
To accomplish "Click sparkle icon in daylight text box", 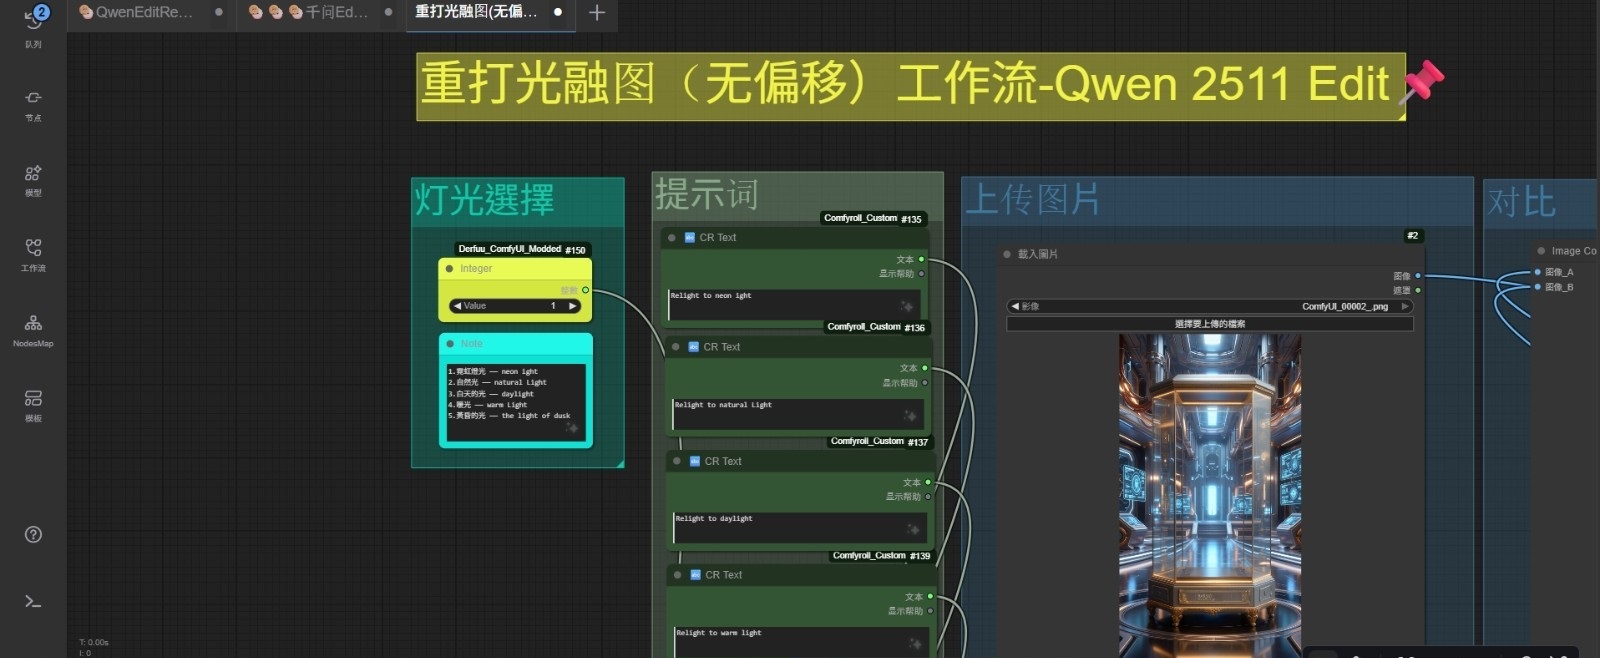I will pyautogui.click(x=912, y=529).
